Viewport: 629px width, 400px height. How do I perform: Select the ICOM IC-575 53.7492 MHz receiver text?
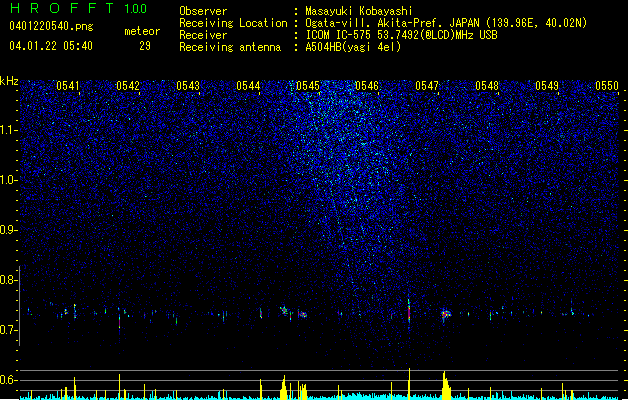(x=401, y=35)
